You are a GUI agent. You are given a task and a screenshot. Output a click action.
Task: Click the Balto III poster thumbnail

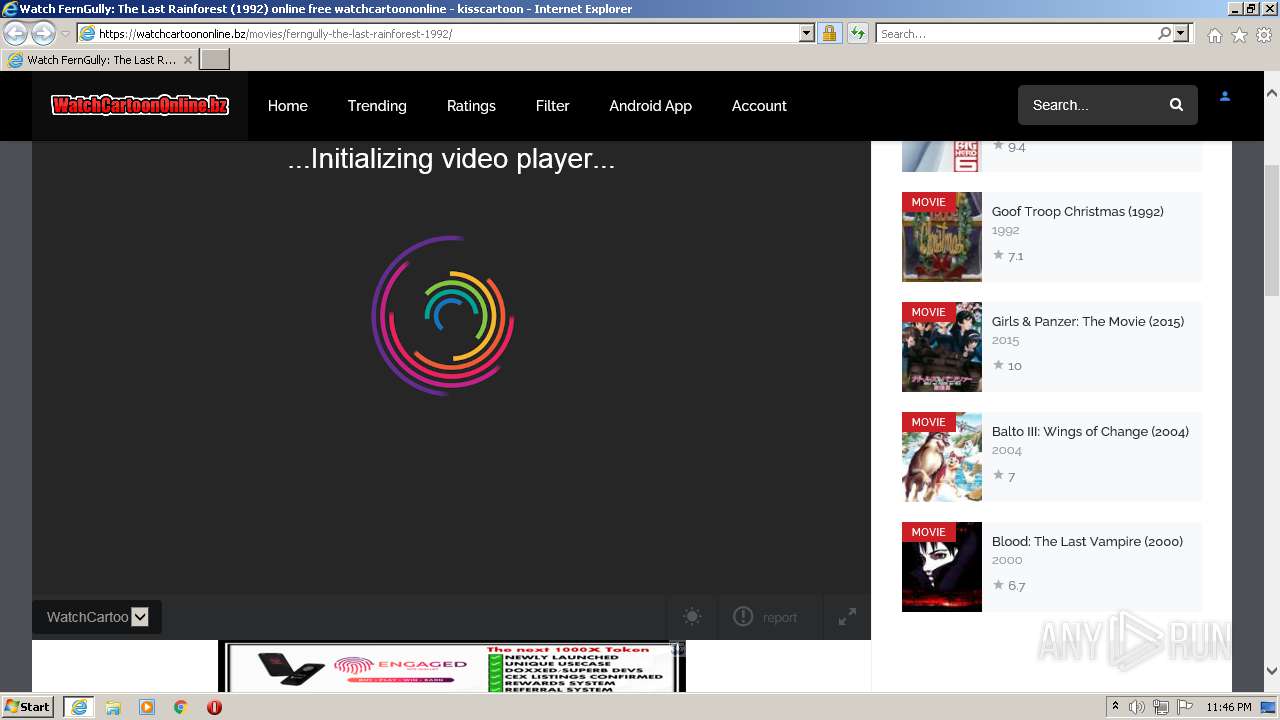(x=942, y=457)
